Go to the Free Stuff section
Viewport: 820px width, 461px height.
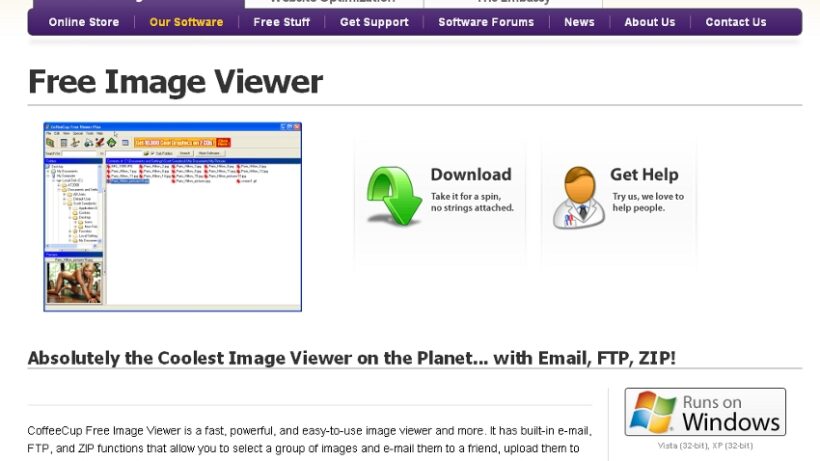click(281, 22)
